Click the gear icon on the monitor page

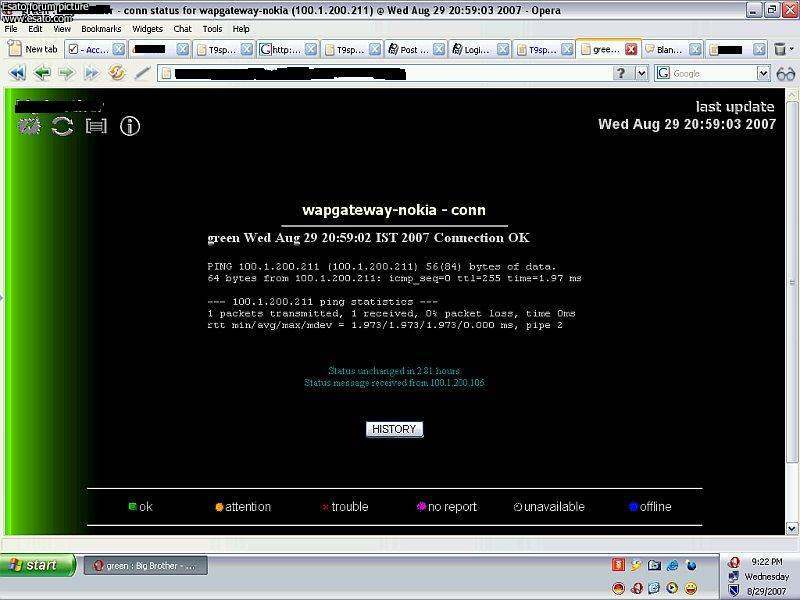point(29,126)
